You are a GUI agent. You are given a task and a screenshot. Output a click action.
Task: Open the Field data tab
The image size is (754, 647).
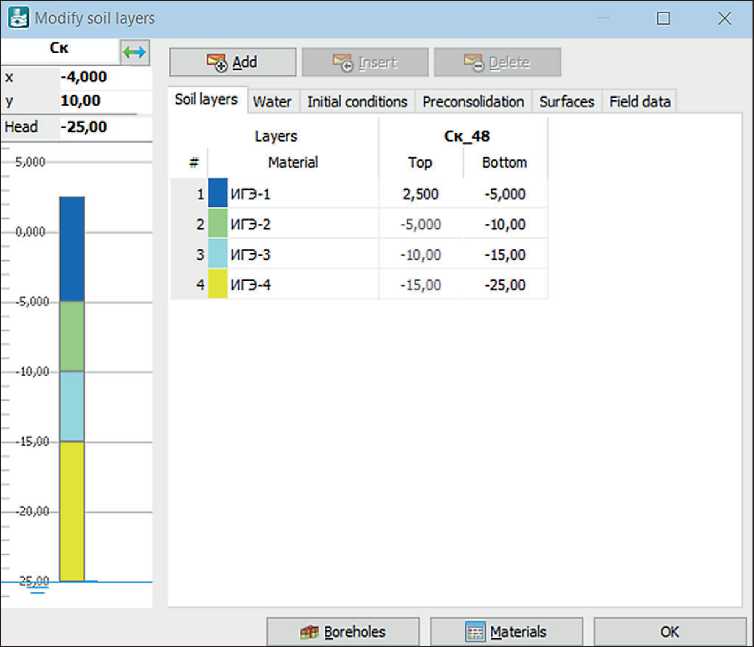pos(640,101)
